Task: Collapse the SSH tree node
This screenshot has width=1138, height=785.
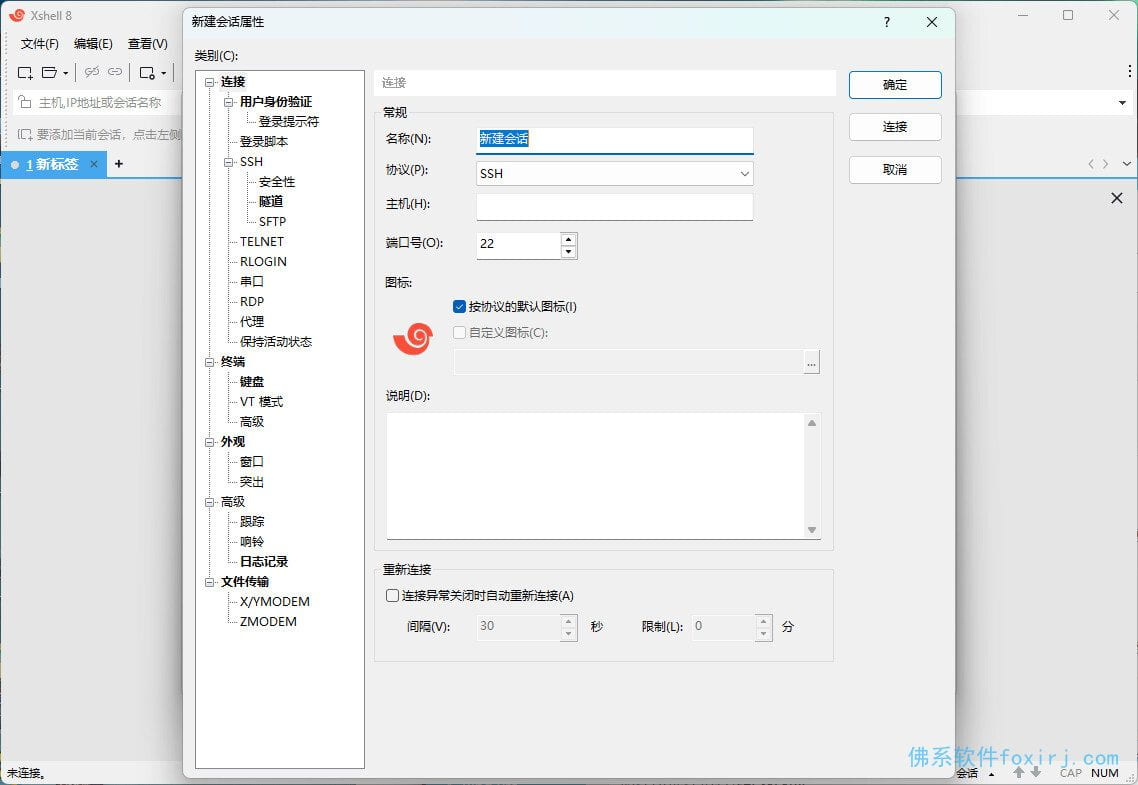Action: click(x=229, y=162)
